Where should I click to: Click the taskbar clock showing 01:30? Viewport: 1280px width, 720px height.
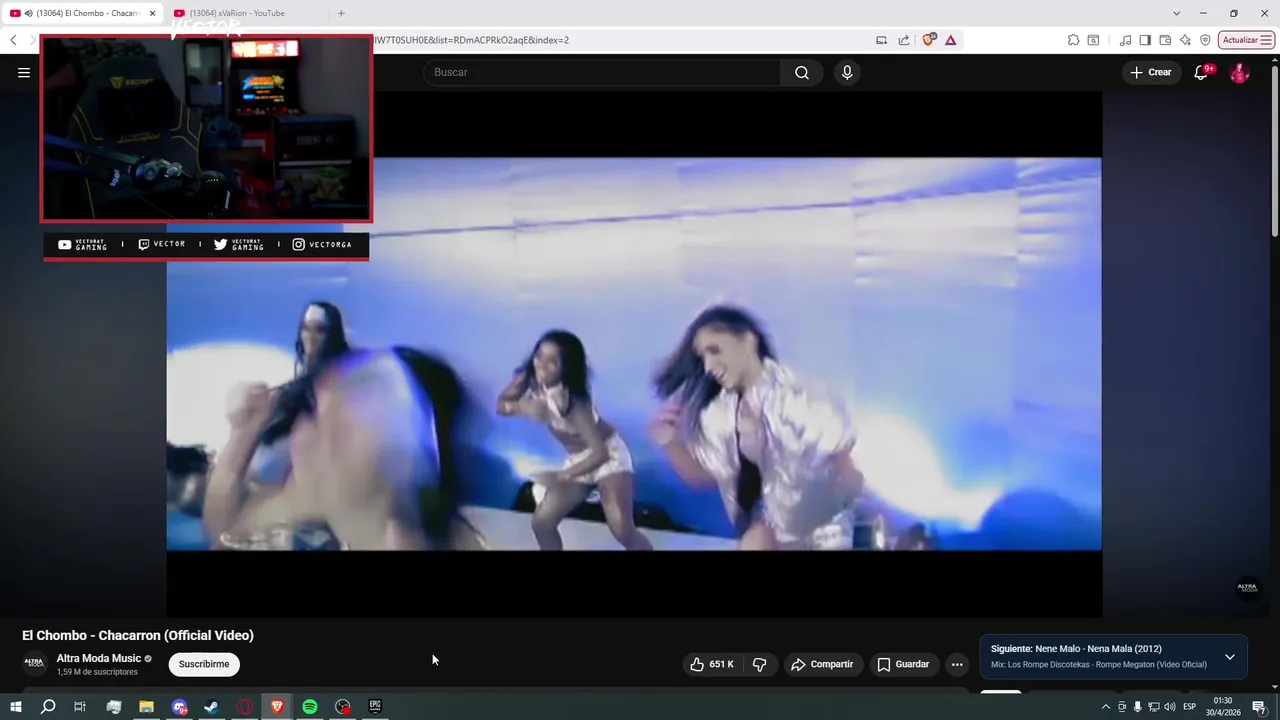(x=1223, y=707)
